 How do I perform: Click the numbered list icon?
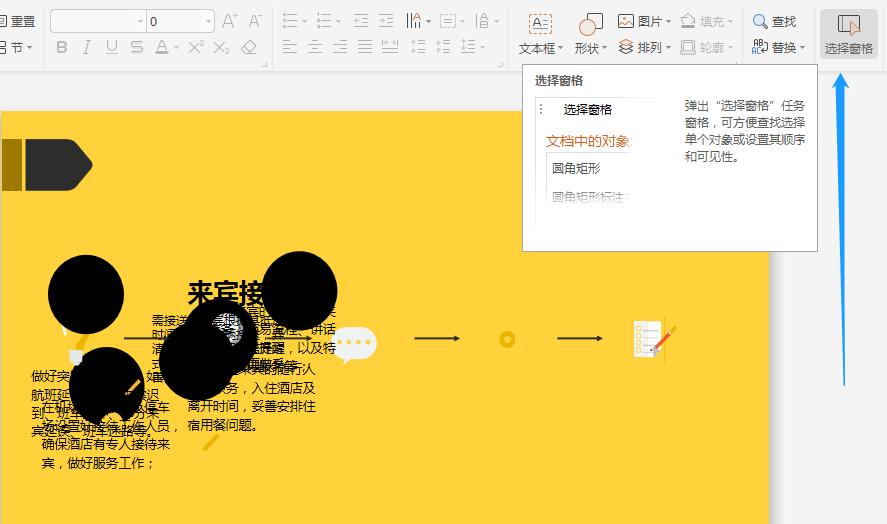[x=324, y=22]
